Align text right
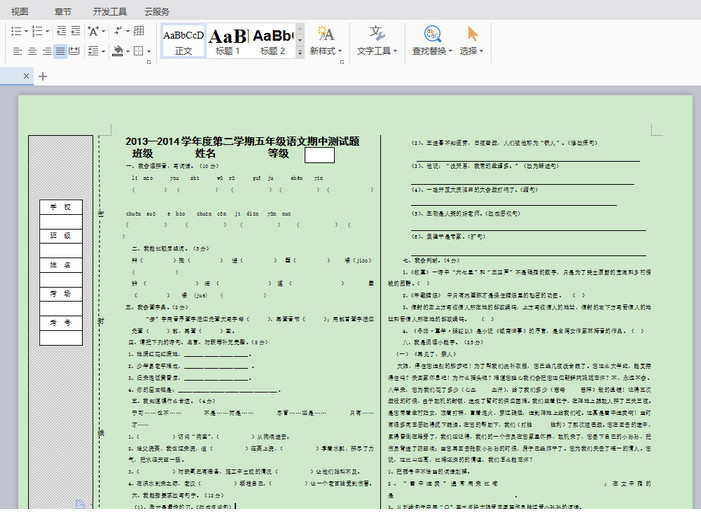The image size is (701, 529). (46, 51)
